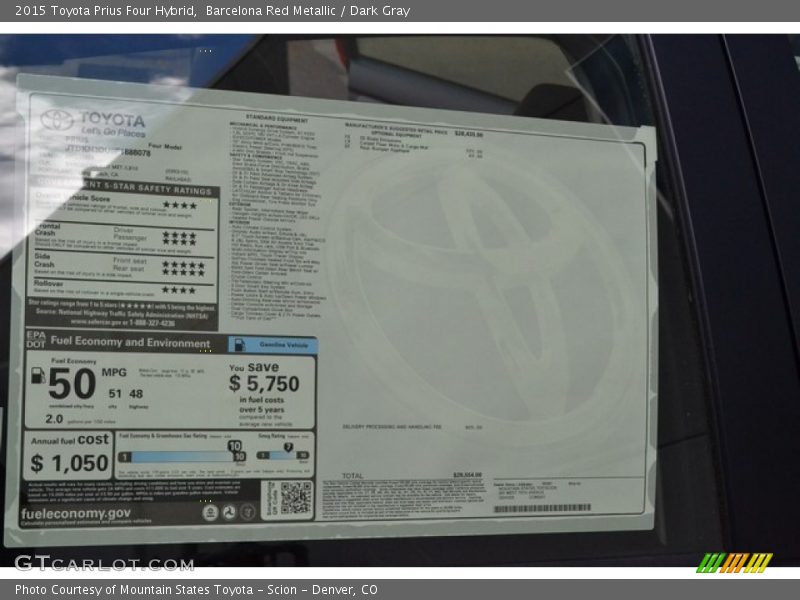Click the "51" city MPG value
The image size is (800, 600).
pos(115,393)
